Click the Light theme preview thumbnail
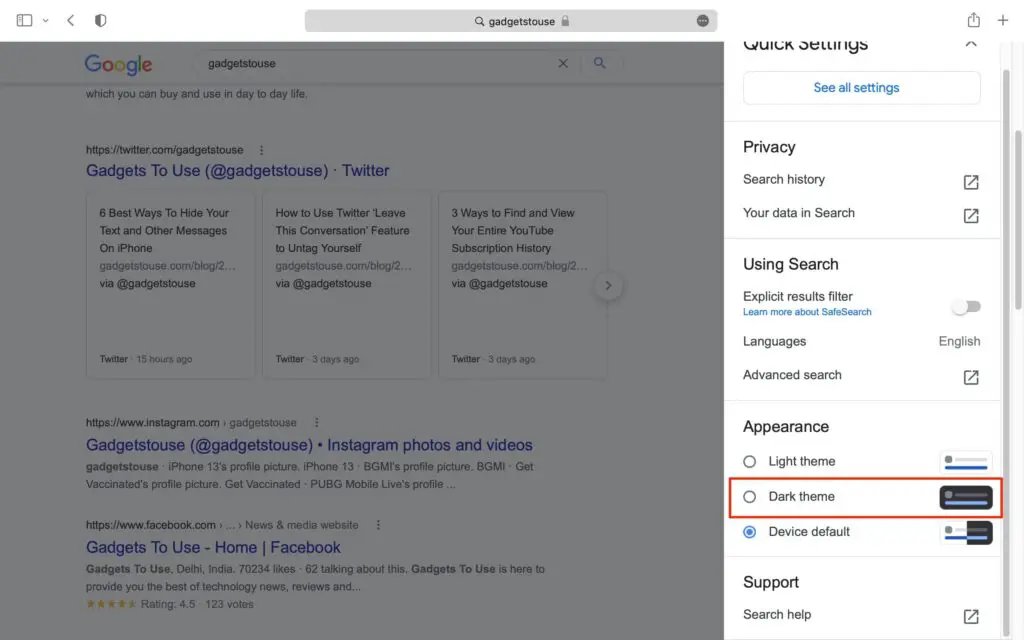1024x640 pixels. point(966,462)
